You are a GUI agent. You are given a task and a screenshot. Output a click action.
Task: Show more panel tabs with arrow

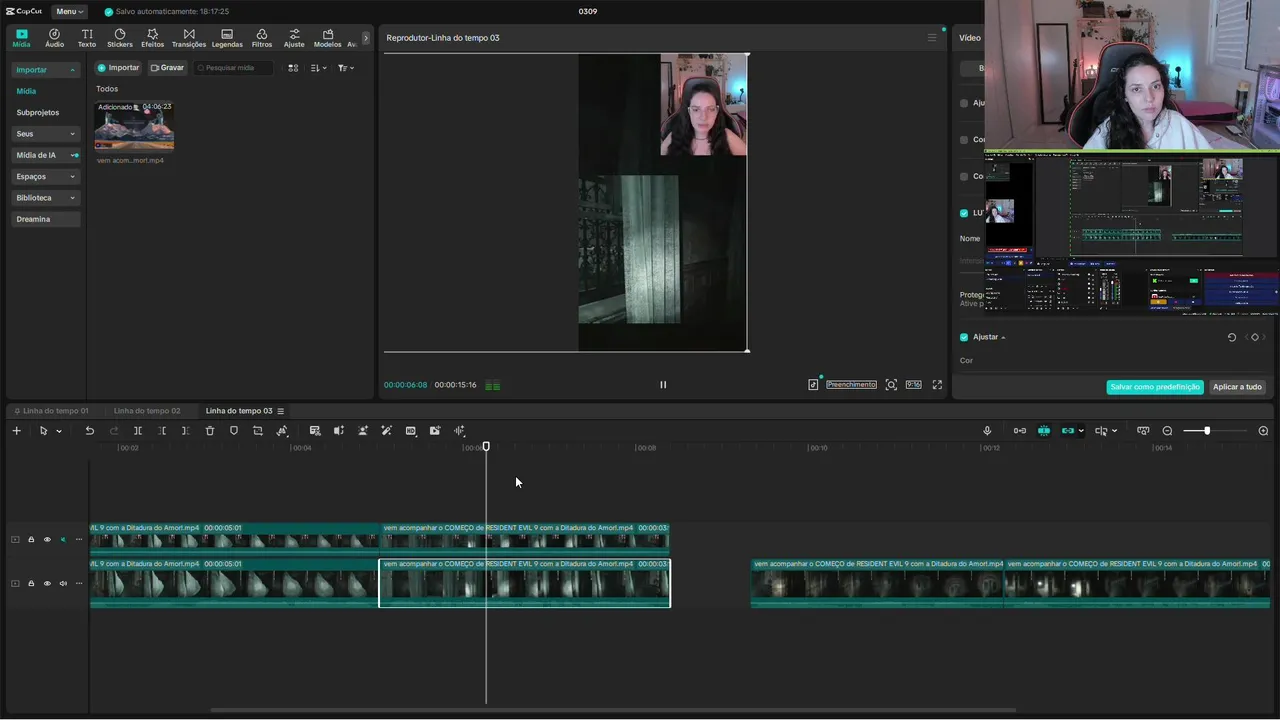point(365,38)
